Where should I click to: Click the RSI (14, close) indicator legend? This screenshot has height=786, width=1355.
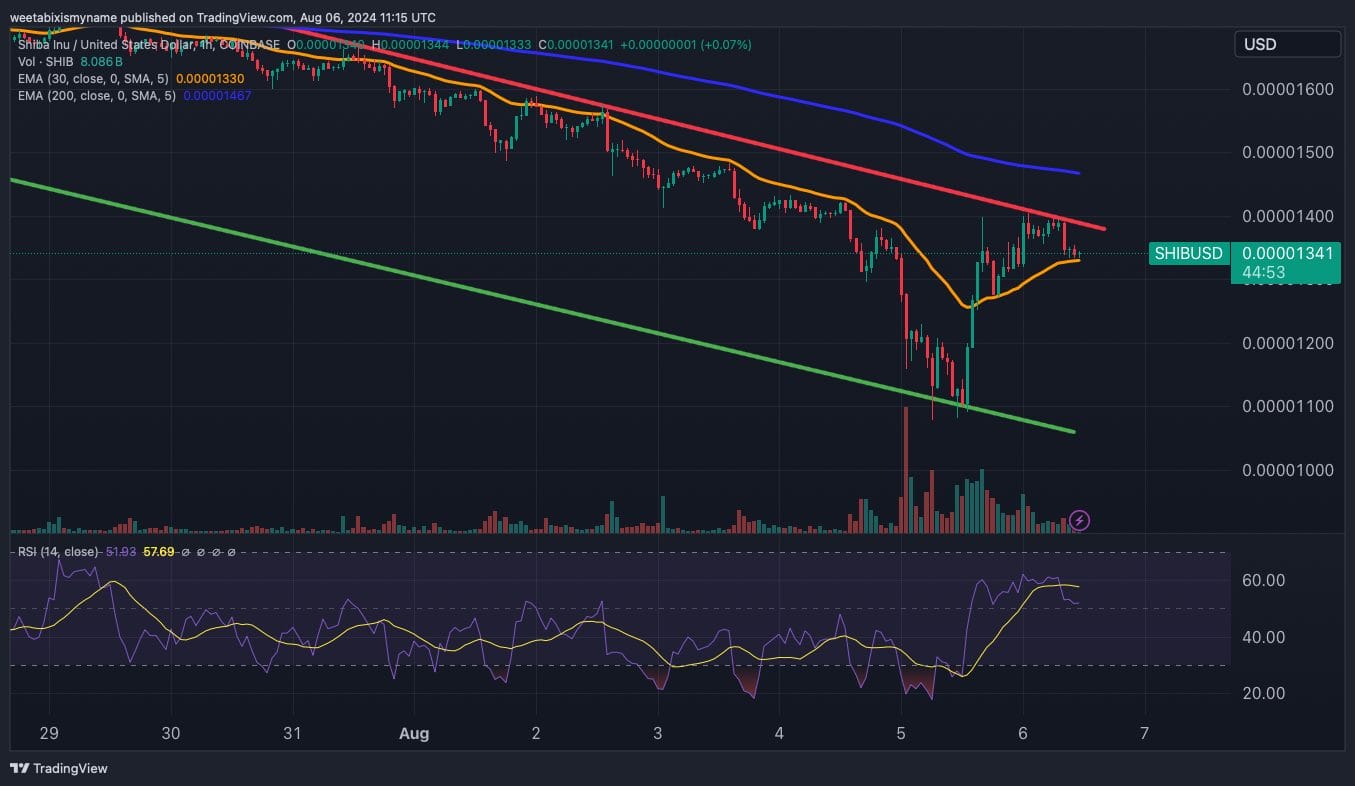pyautogui.click(x=59, y=552)
